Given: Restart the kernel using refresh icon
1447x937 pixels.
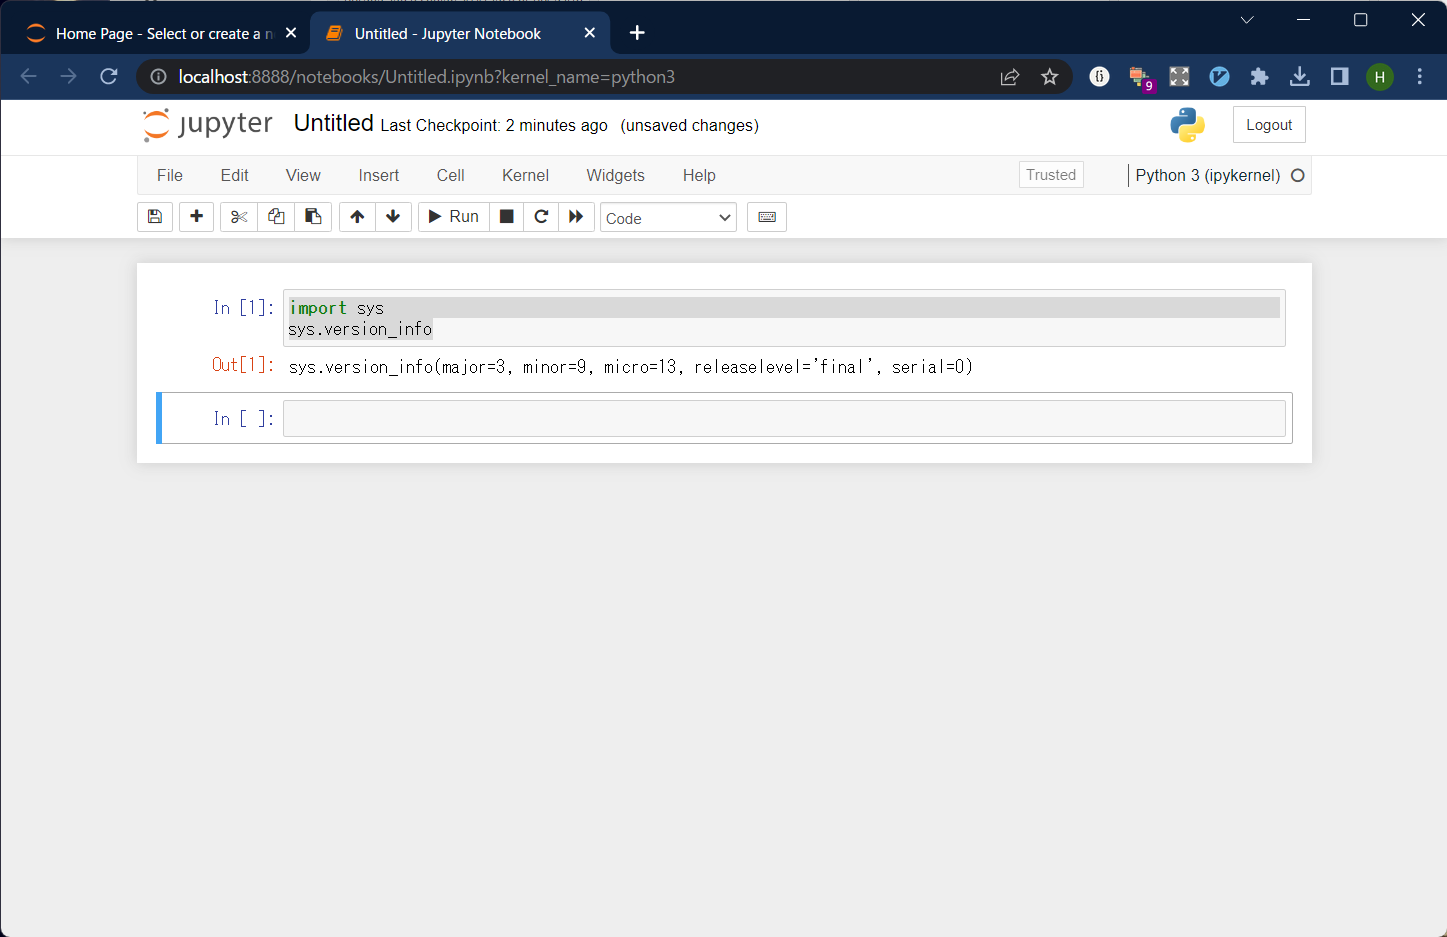Looking at the screenshot, I should (541, 217).
